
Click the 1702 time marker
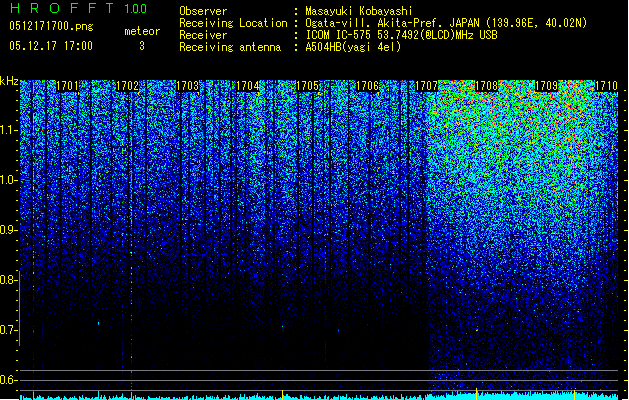coord(128,86)
